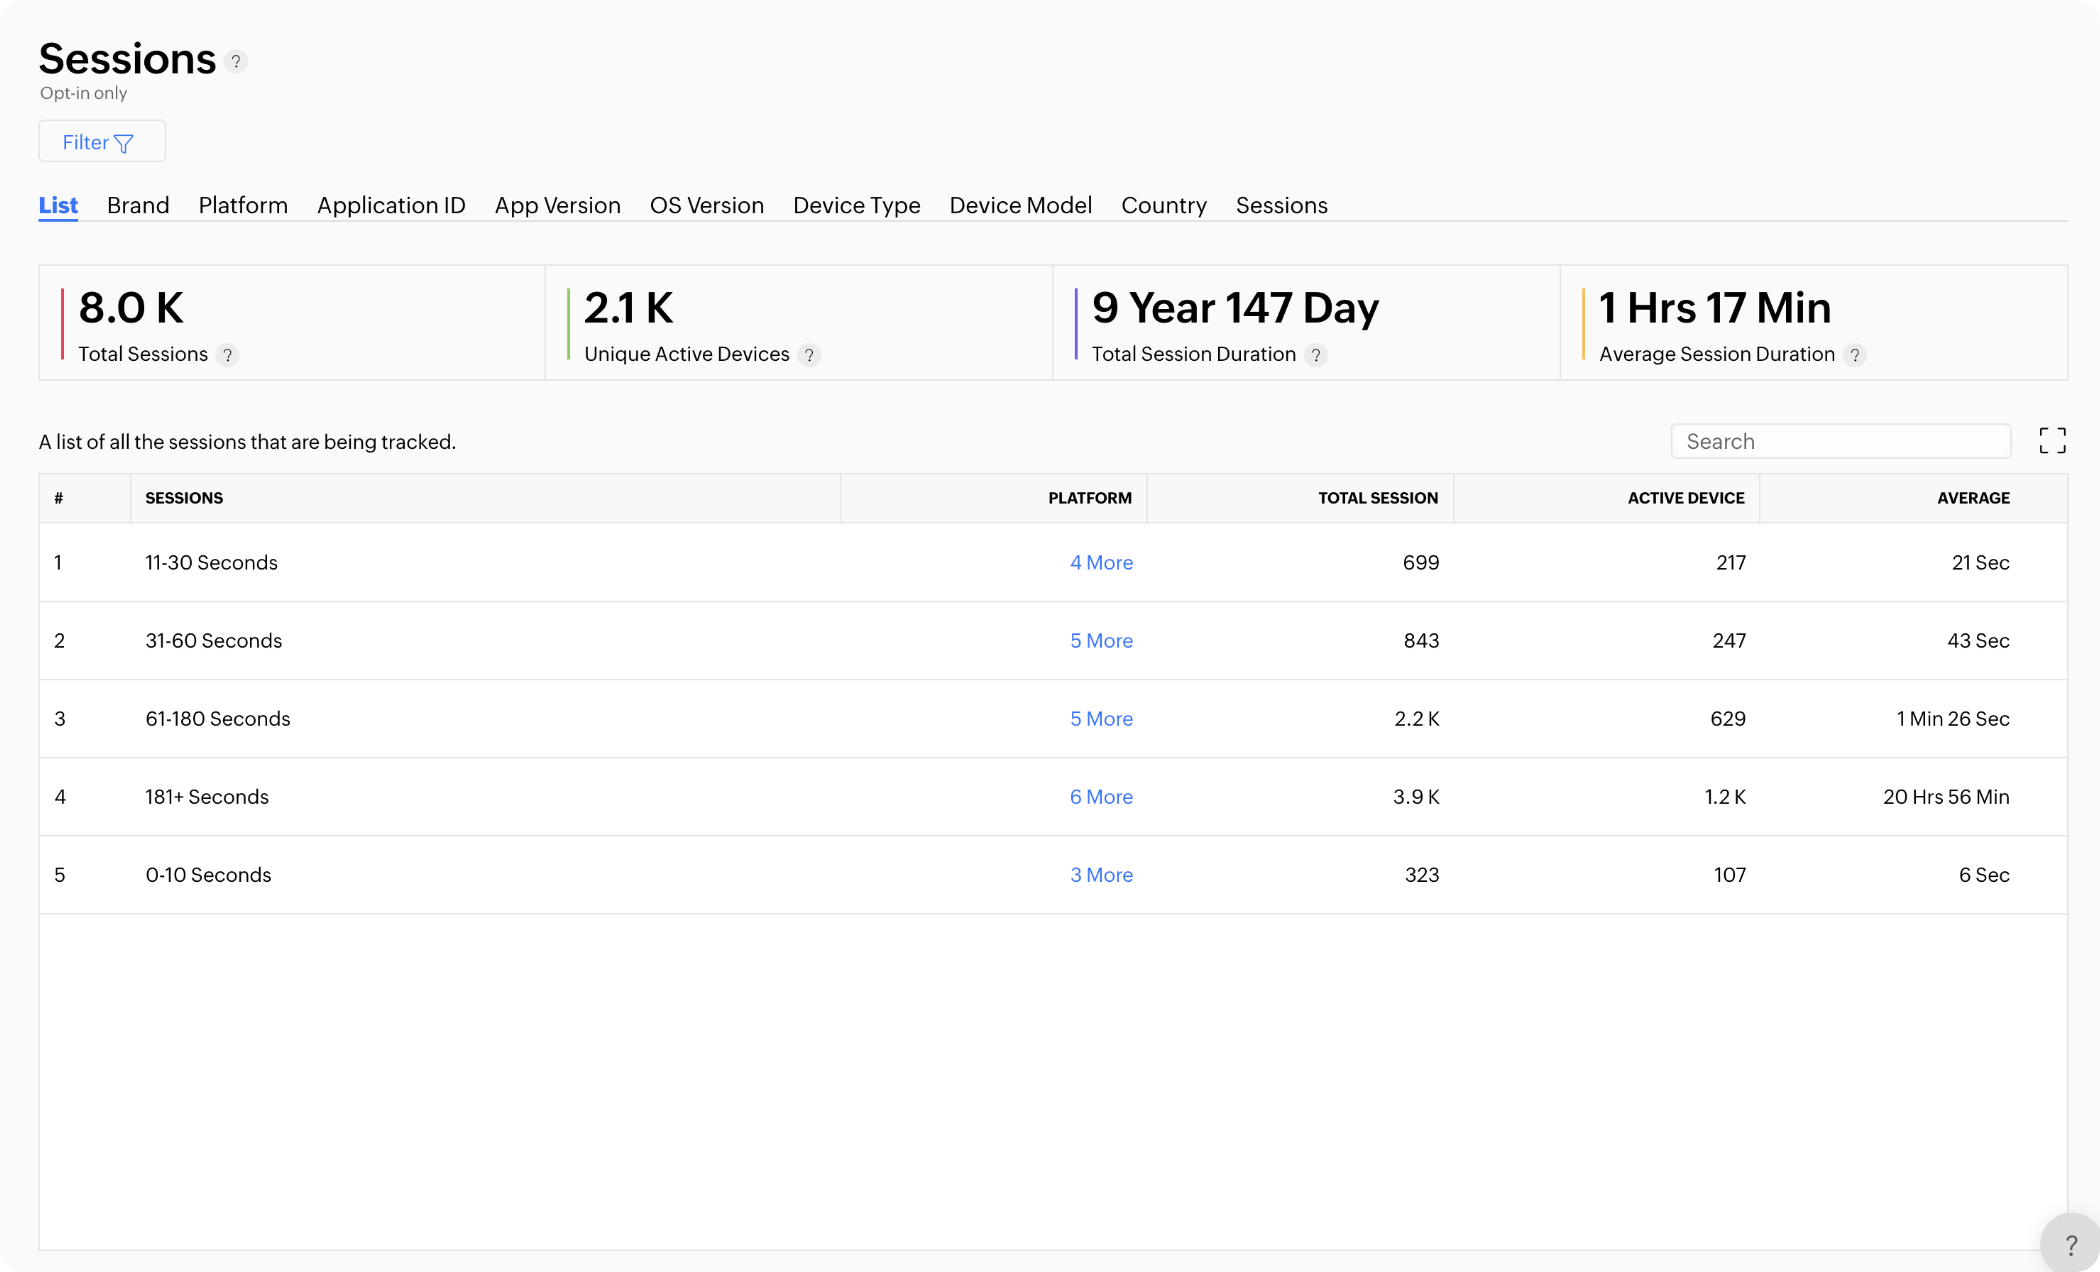Screen dimensions: 2100x1272
Task: Click the filter icon to open filters
Action: [x=126, y=141]
